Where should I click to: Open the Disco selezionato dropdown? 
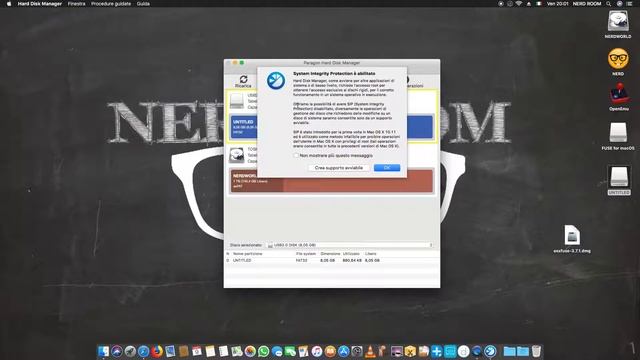coord(349,245)
